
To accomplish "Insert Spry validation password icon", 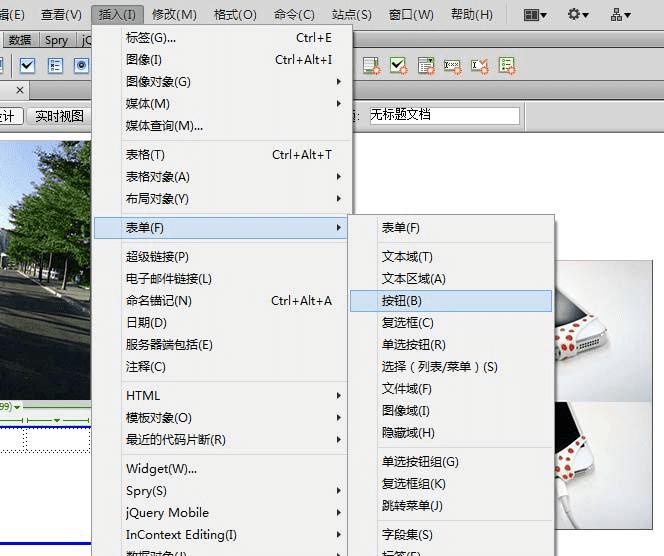I will (x=453, y=66).
